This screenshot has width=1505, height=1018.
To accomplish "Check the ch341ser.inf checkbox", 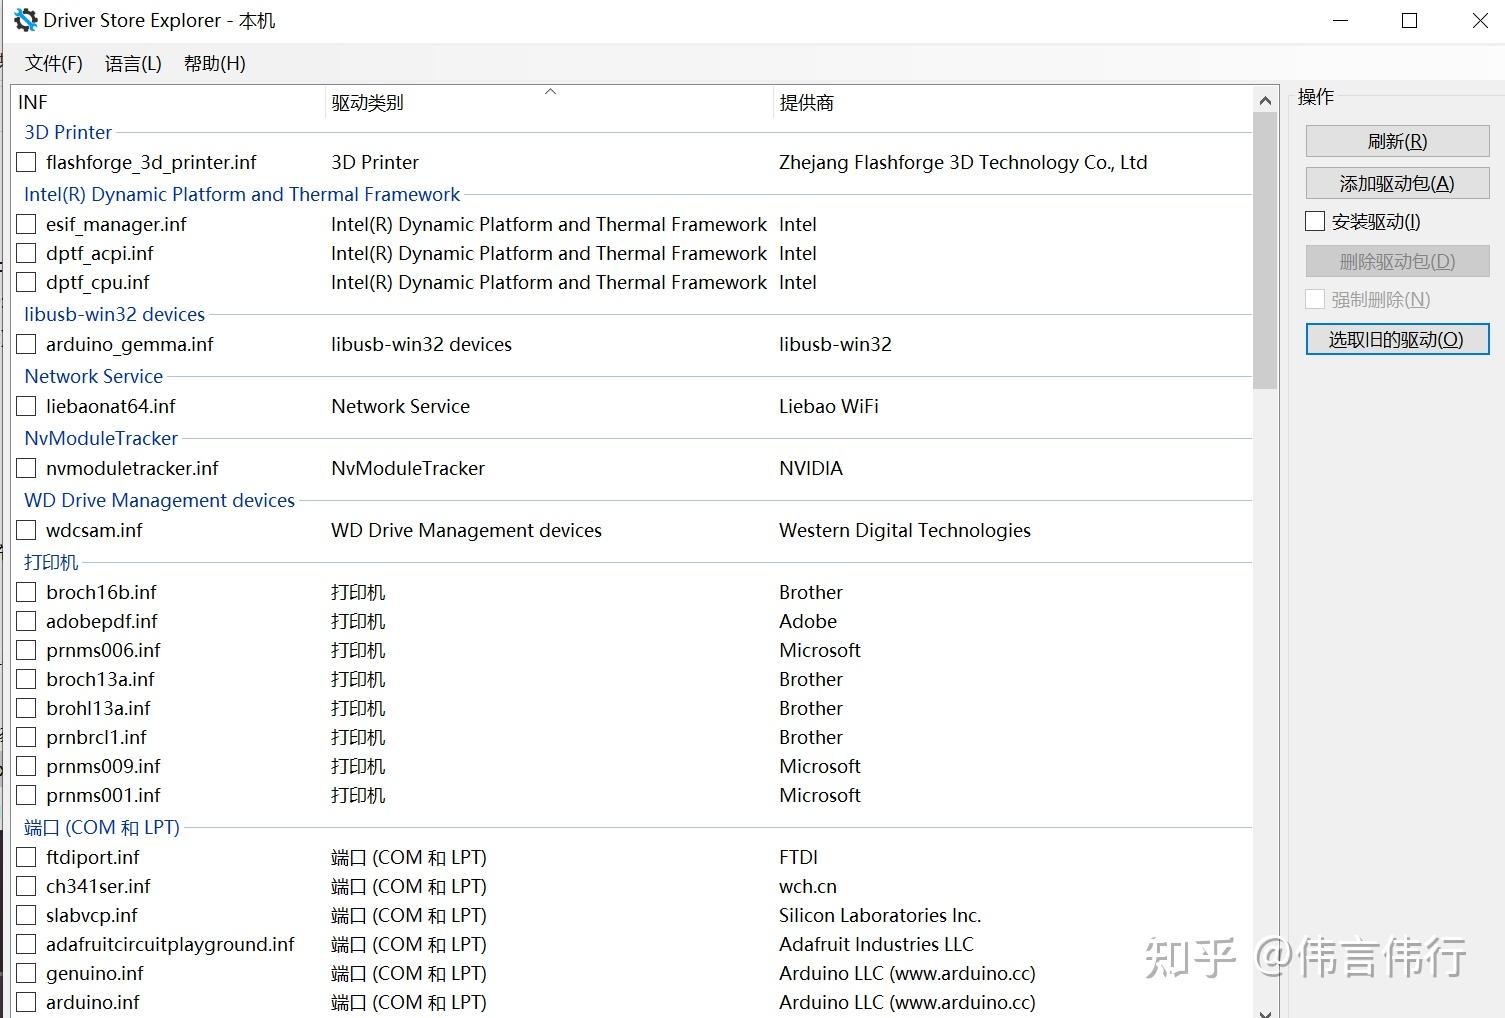I will click(25, 886).
